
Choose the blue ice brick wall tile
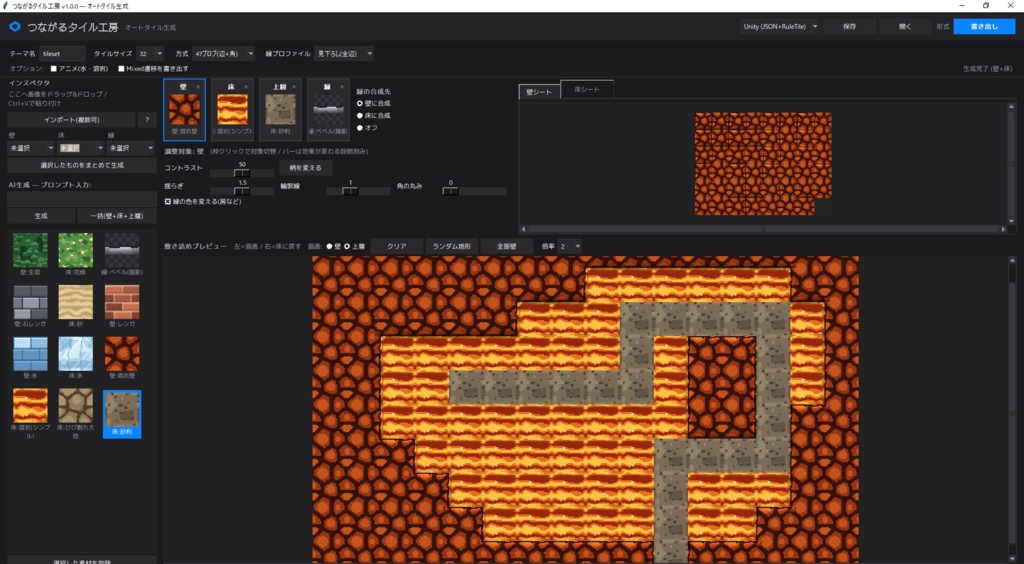[30, 354]
